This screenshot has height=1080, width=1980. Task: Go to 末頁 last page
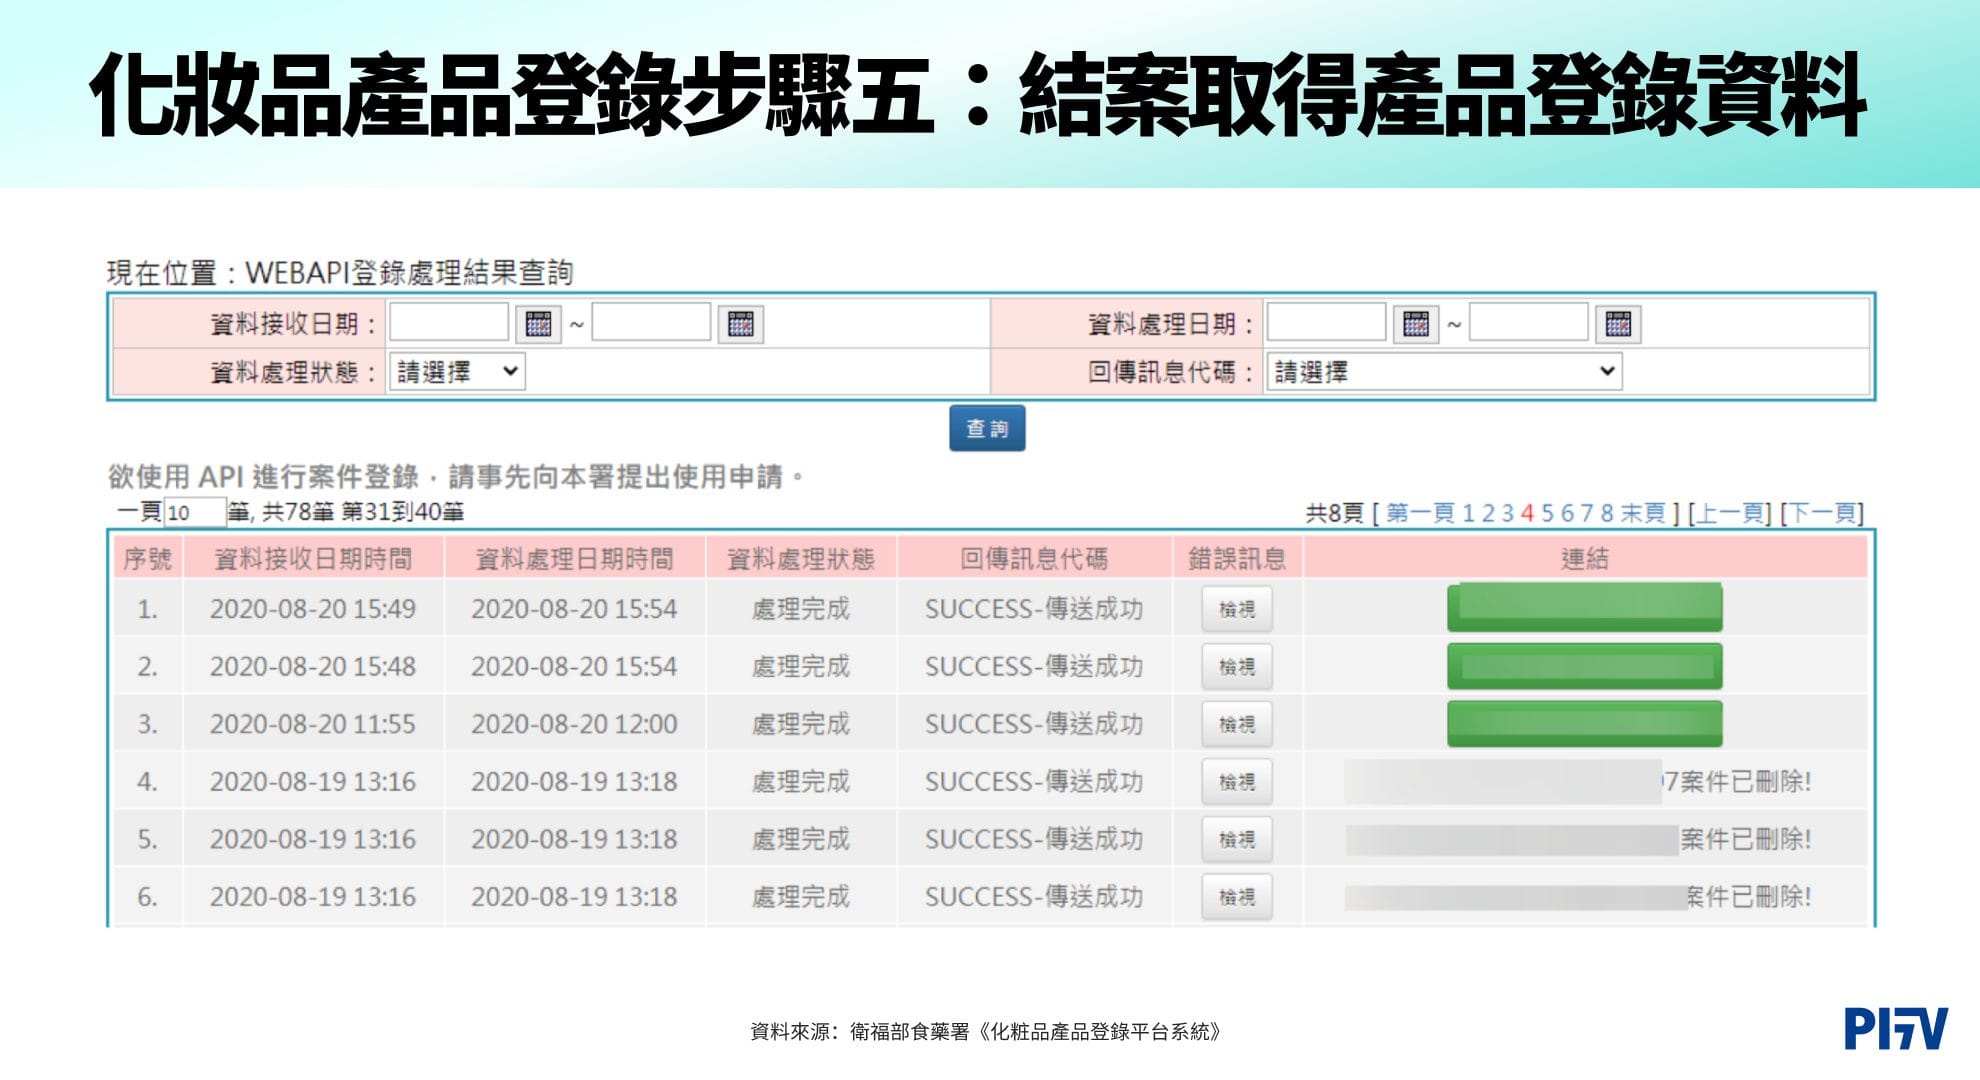tap(1644, 512)
